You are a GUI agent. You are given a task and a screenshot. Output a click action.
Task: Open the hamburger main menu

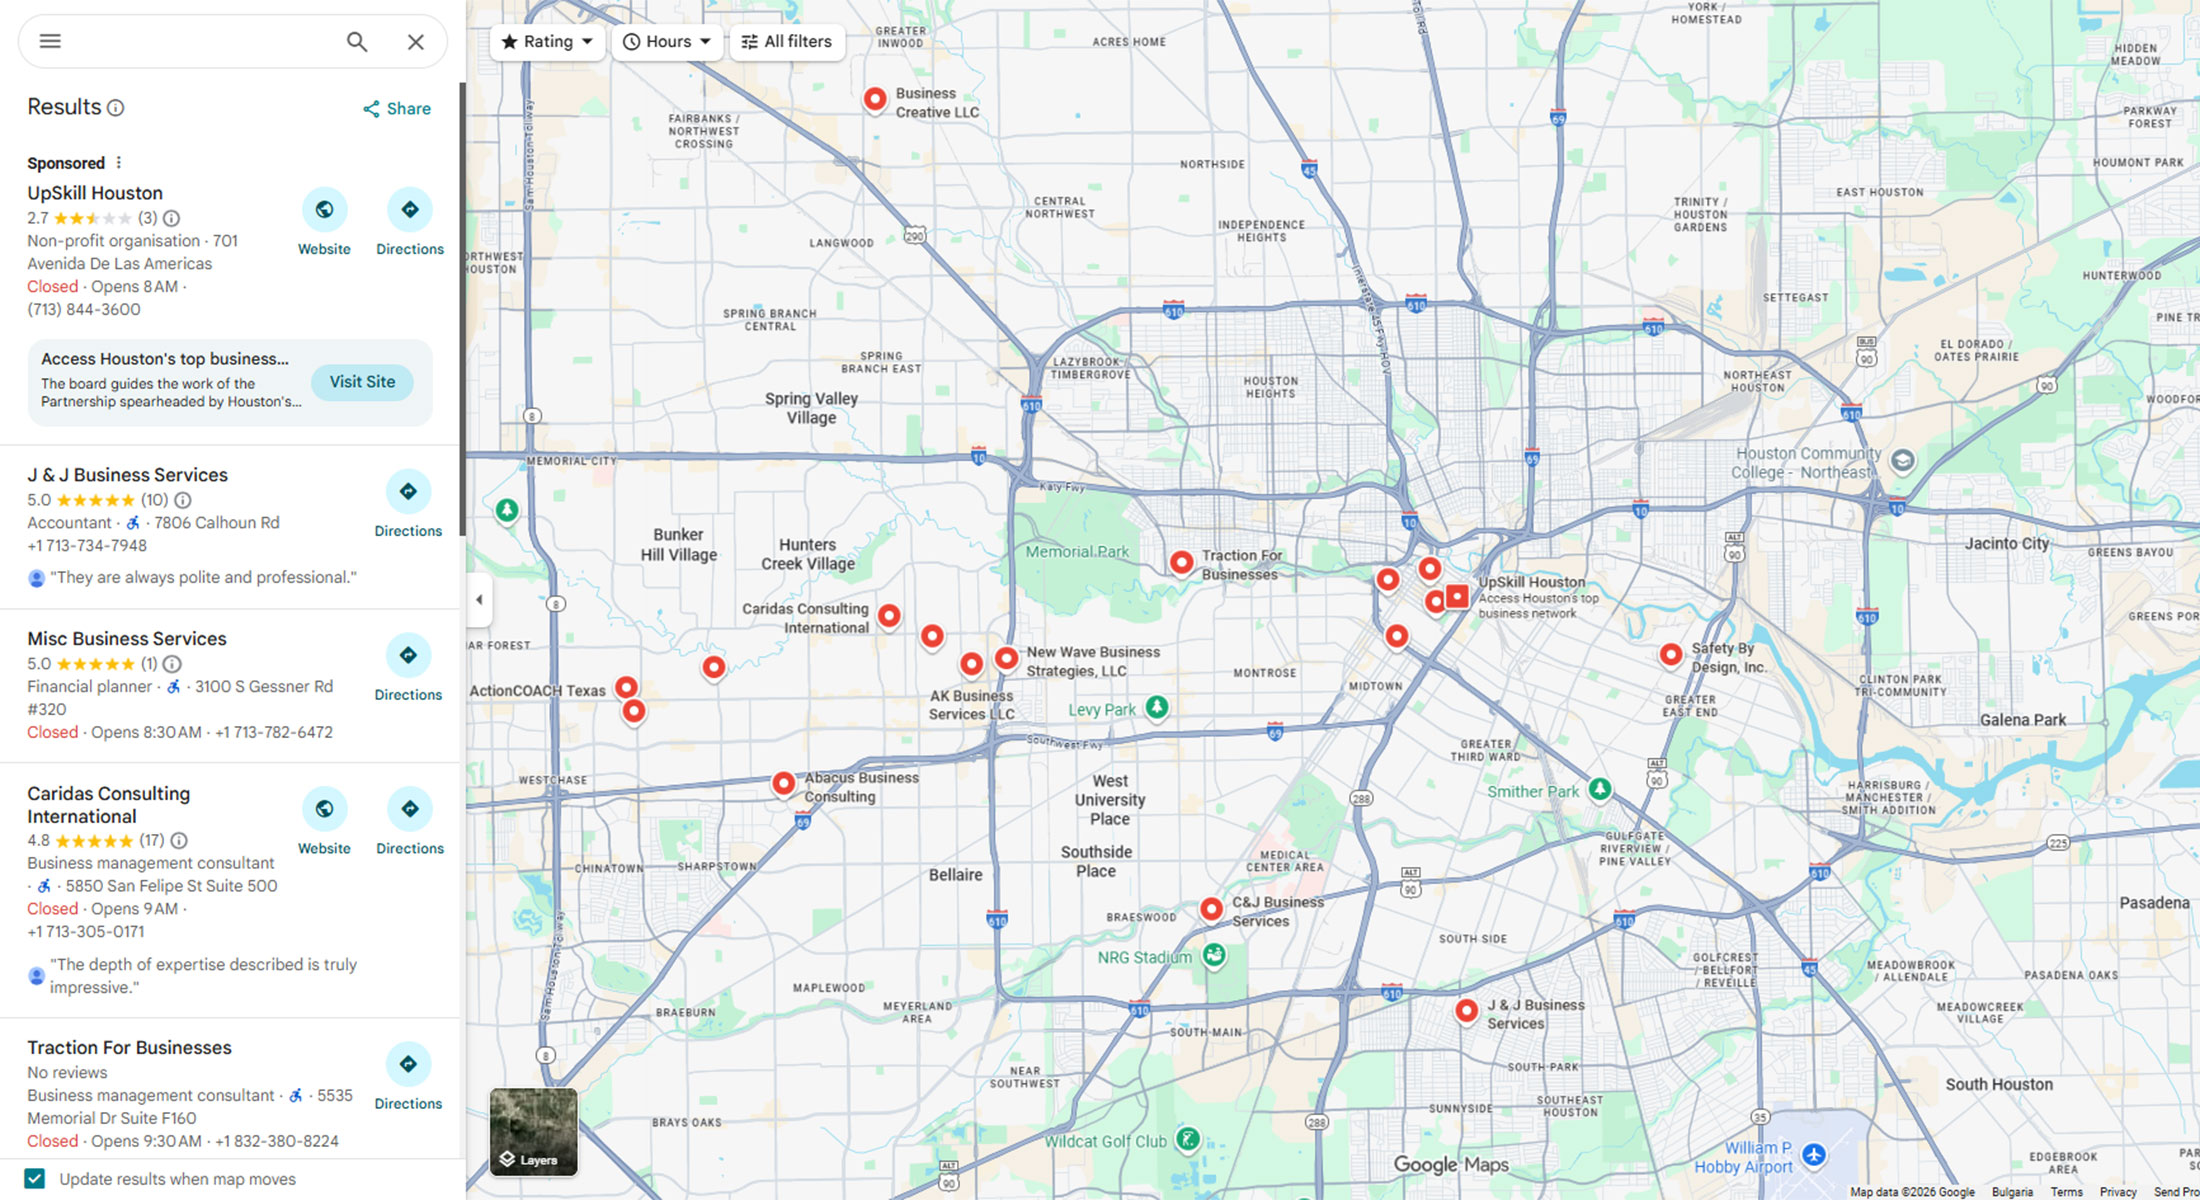pos(50,41)
